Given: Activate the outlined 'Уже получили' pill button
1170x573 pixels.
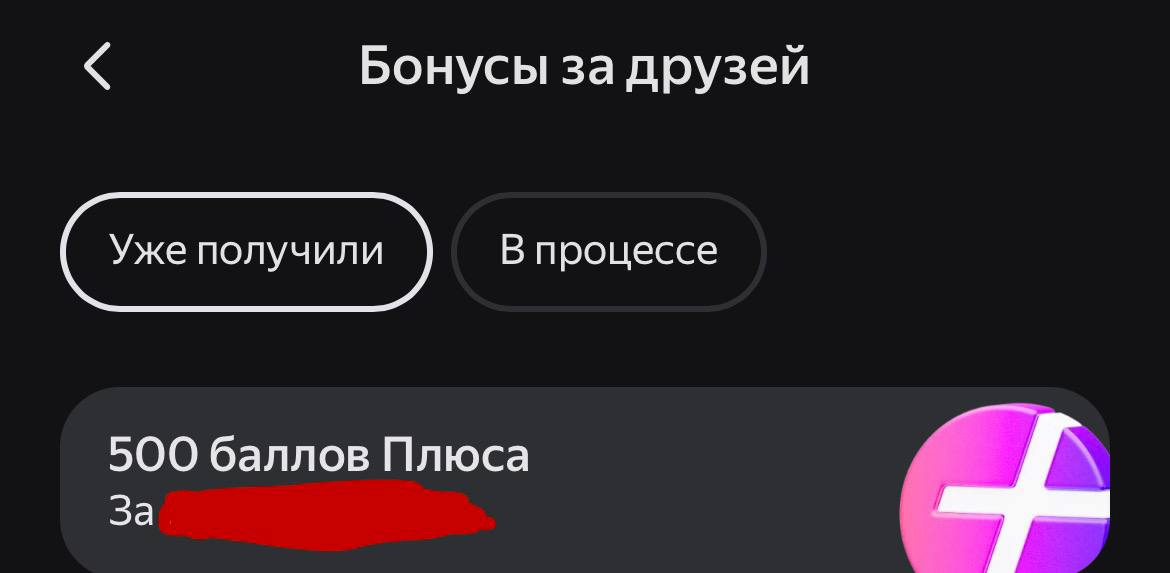Looking at the screenshot, I should [246, 251].
